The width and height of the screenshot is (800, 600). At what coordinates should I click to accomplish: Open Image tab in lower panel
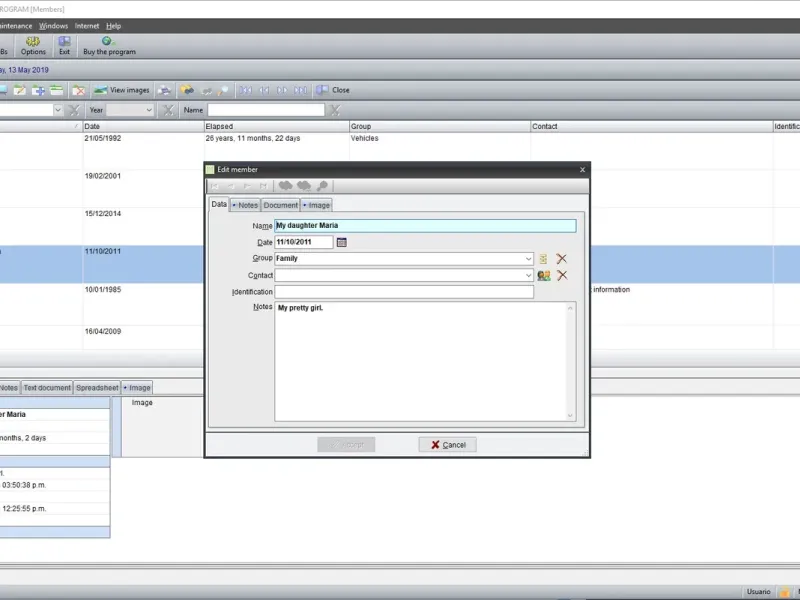tap(137, 388)
